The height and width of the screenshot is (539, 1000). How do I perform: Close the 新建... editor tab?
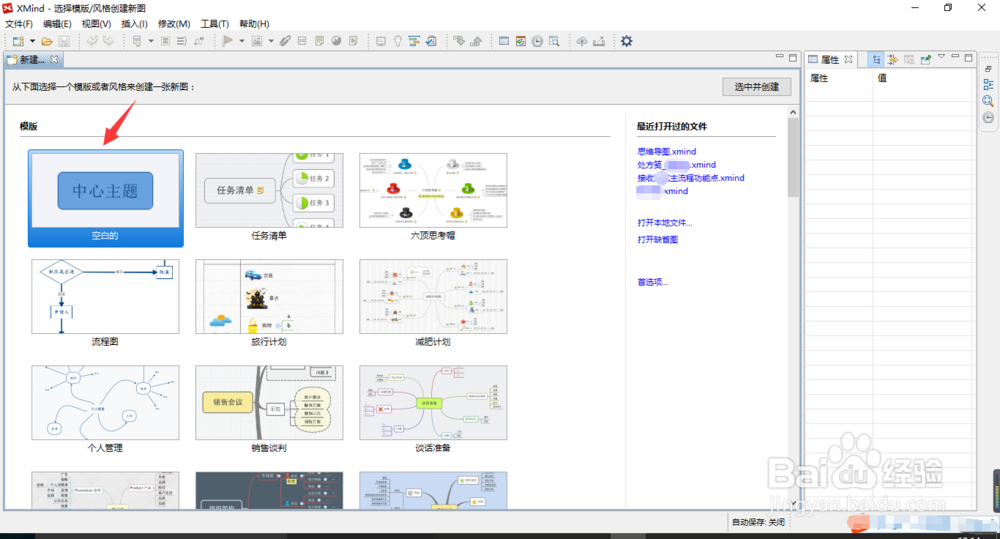(x=54, y=59)
